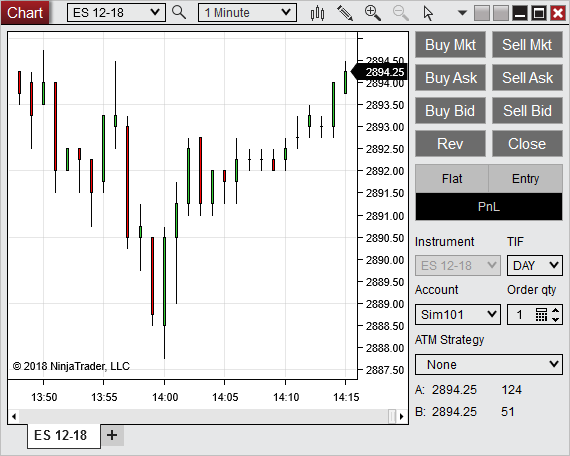
Task: Click the 2894.25 current price marker
Action: point(380,72)
